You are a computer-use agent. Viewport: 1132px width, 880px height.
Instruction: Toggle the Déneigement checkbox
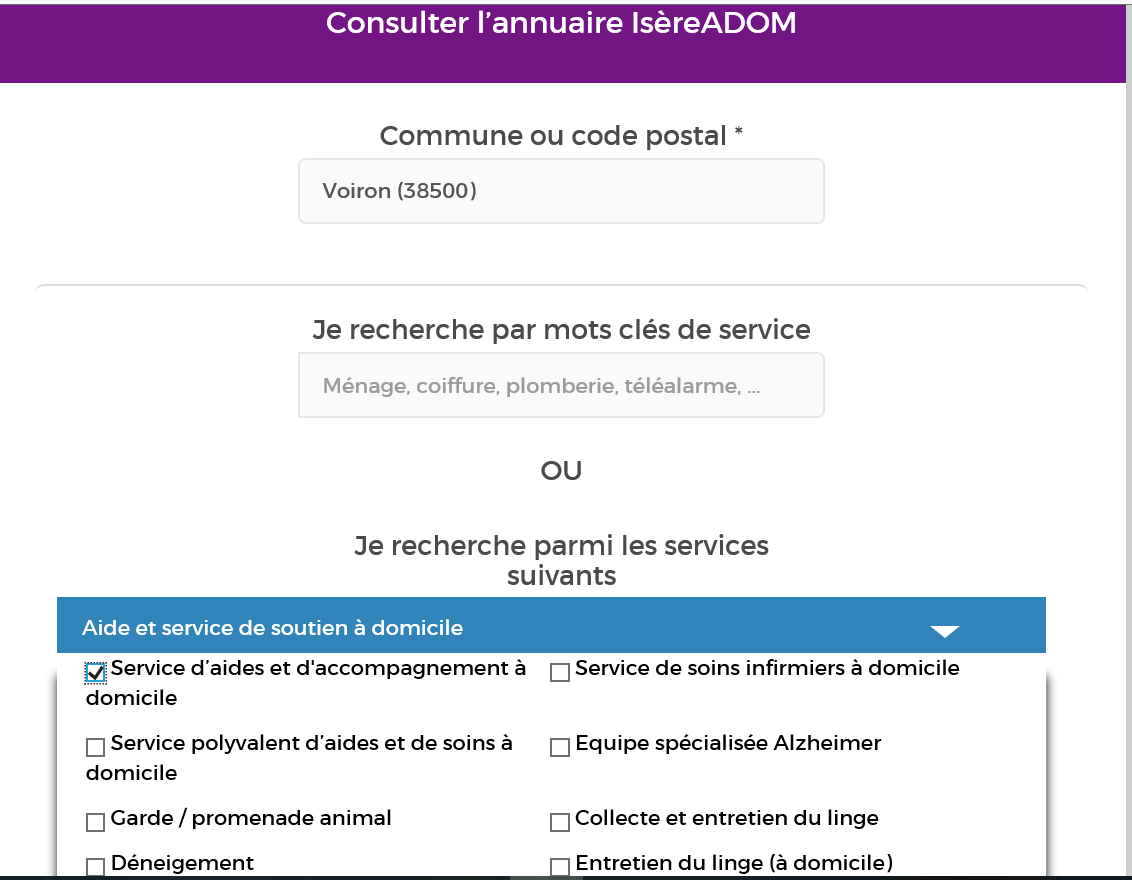point(95,866)
